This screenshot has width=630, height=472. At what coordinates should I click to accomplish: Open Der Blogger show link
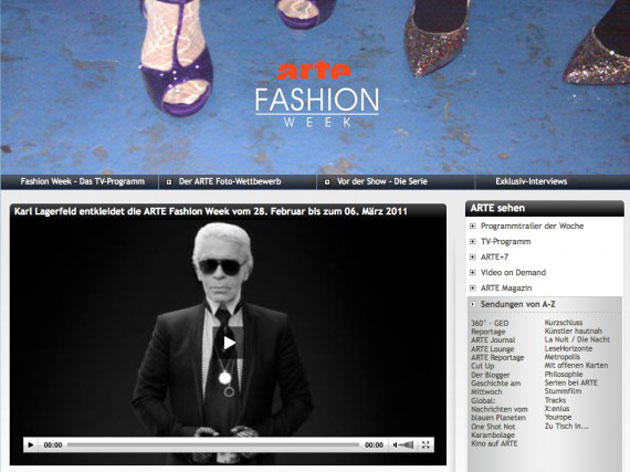tap(490, 375)
